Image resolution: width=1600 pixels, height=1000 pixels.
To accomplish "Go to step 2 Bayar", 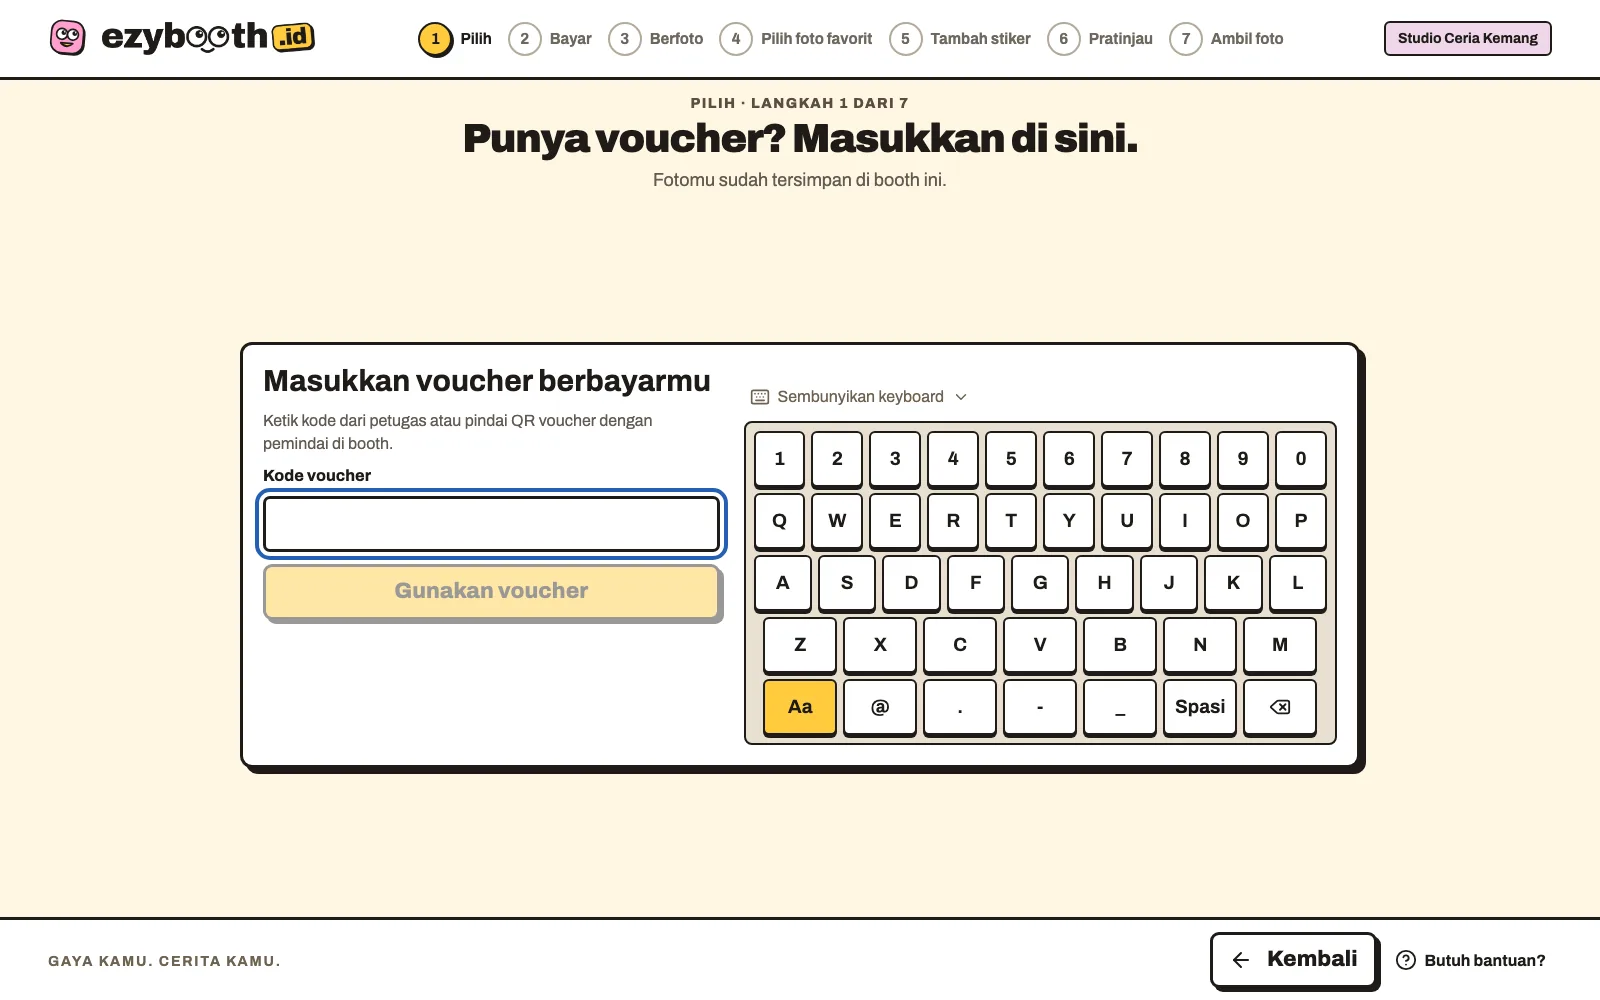I will (550, 39).
